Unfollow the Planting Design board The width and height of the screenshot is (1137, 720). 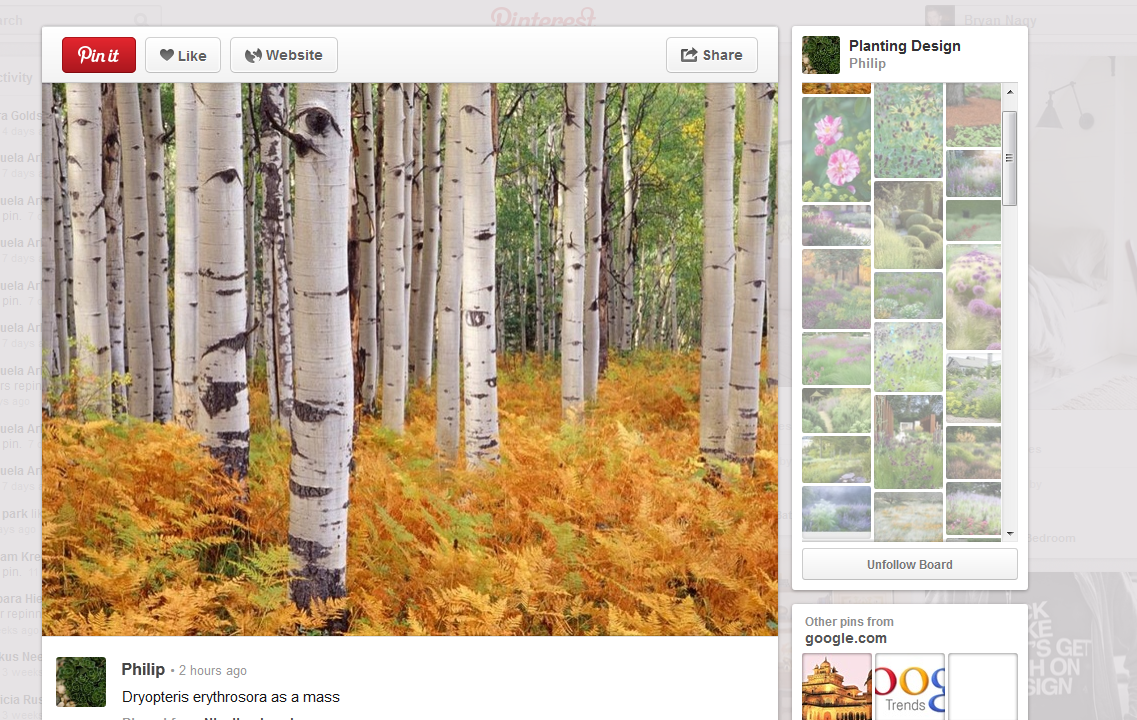[x=909, y=564]
